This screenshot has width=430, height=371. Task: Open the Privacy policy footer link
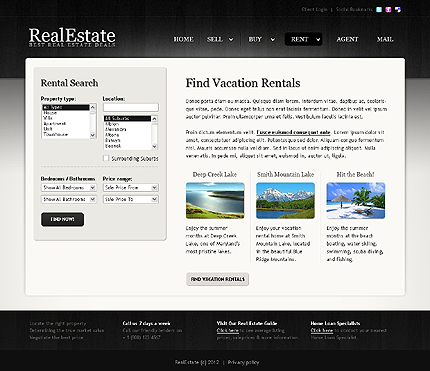[x=243, y=362]
